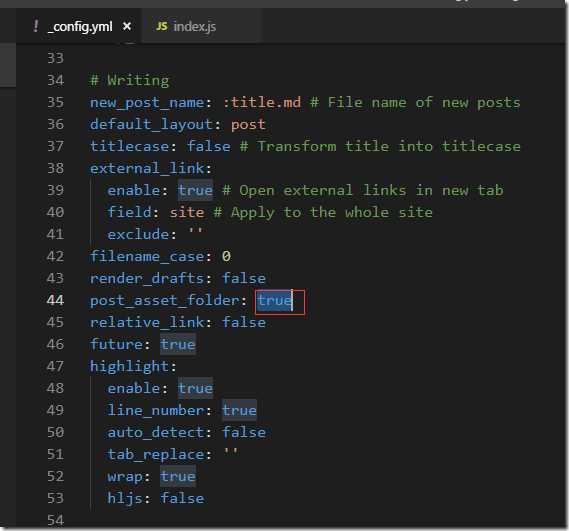Click line number 54 in the gutter

point(55,520)
